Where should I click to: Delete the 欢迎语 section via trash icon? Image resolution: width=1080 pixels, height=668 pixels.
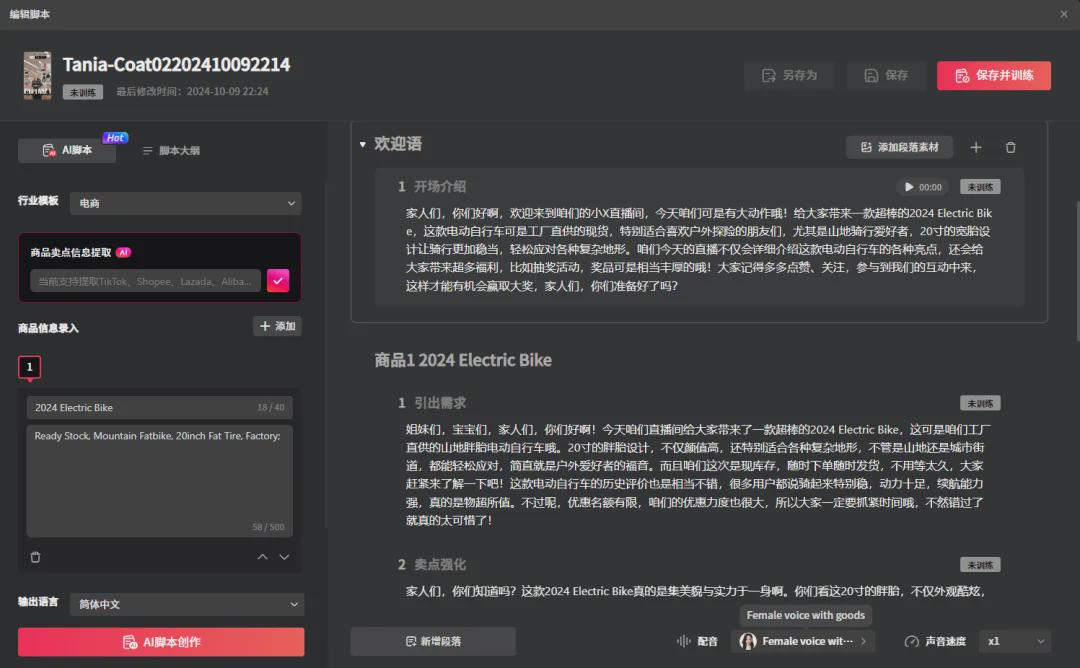click(1010, 147)
